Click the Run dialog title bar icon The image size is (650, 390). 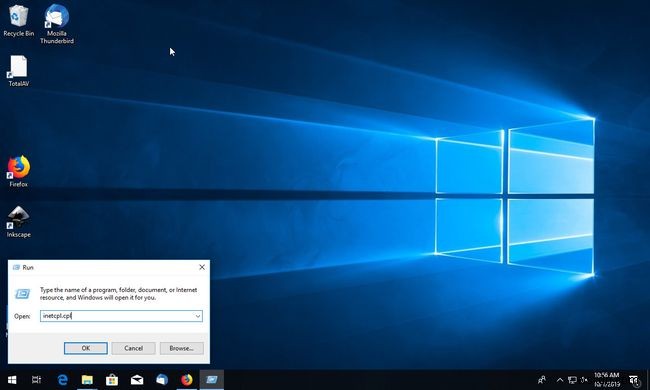coord(17,267)
